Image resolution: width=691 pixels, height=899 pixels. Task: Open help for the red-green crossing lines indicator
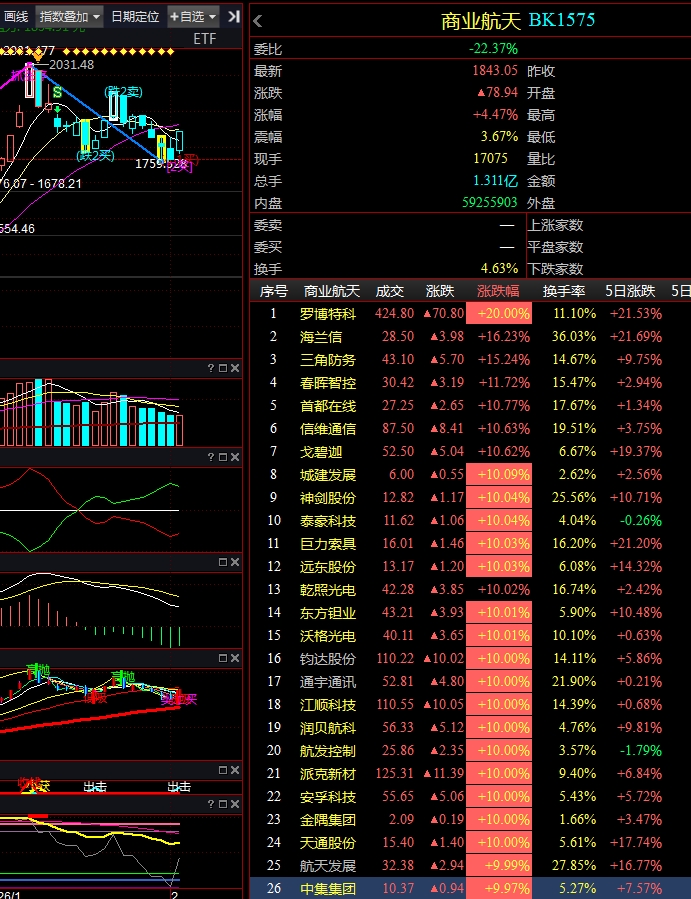point(210,457)
